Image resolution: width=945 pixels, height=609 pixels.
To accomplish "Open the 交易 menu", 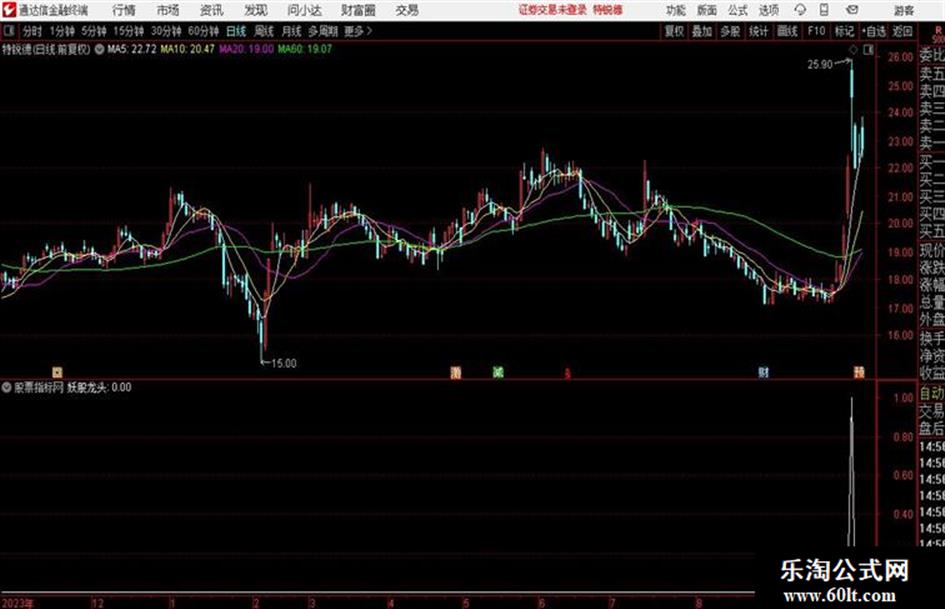I will tap(407, 10).
